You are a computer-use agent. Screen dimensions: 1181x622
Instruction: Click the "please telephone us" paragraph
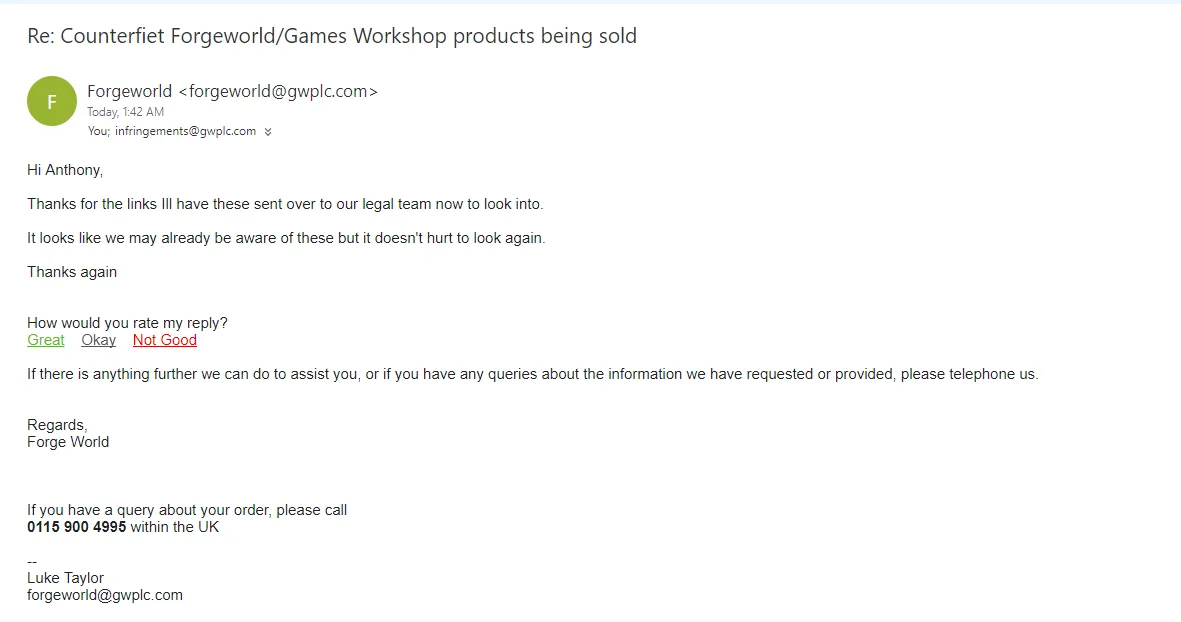533,374
